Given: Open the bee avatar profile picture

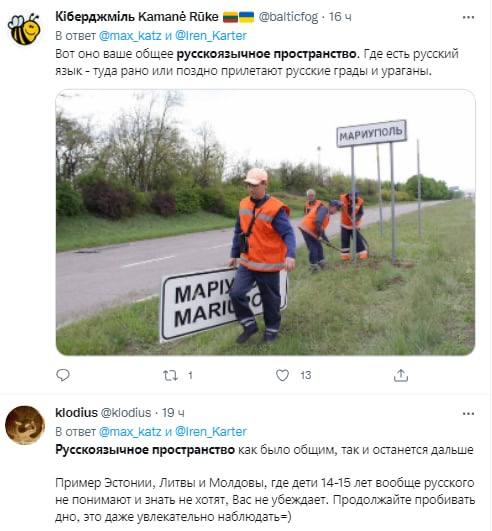Looking at the screenshot, I should [24, 29].
